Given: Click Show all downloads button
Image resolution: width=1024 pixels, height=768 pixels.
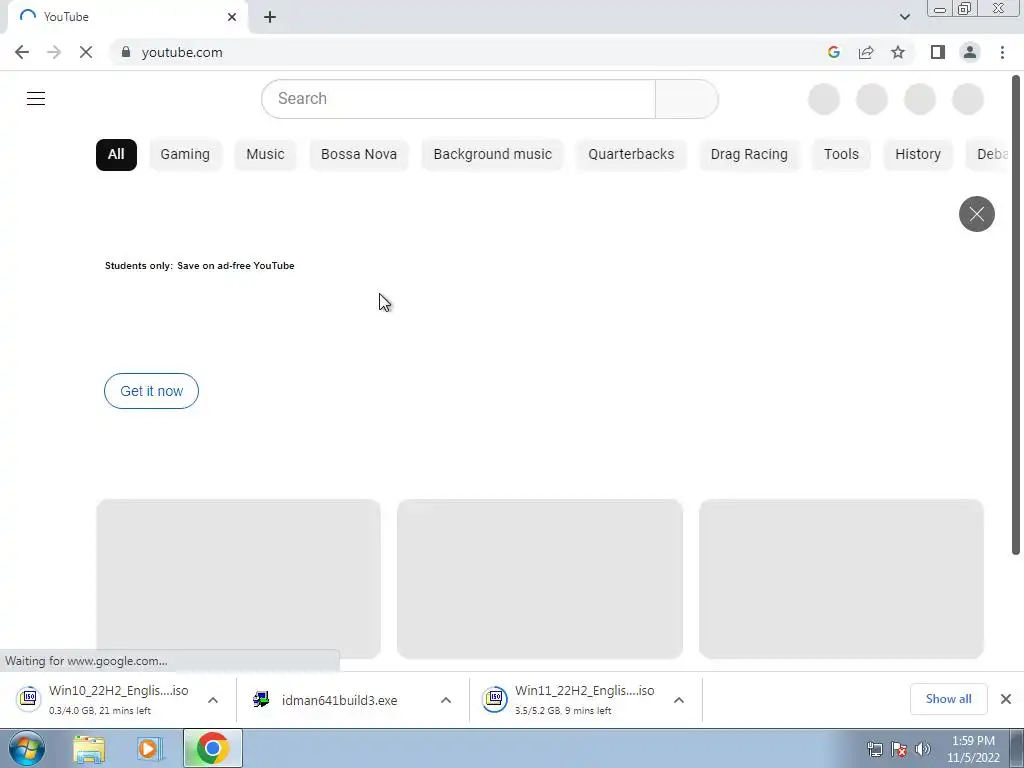Looking at the screenshot, I should coord(948,699).
